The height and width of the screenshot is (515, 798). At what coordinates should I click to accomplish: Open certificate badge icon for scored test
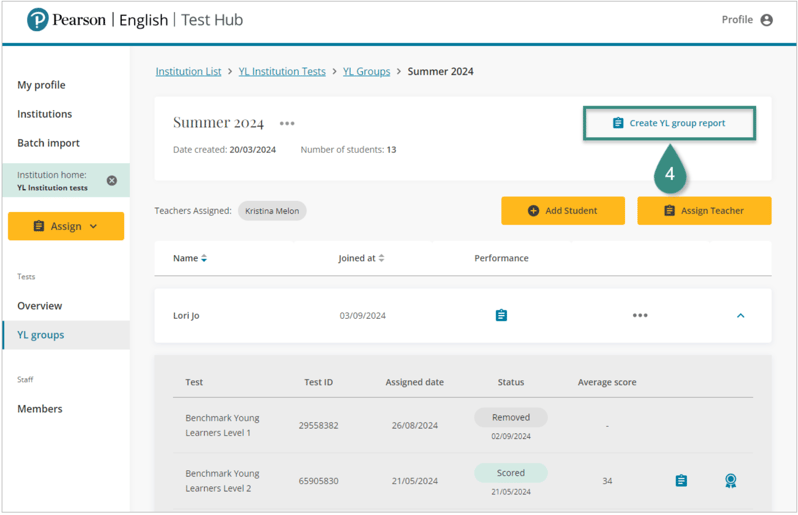[731, 481]
